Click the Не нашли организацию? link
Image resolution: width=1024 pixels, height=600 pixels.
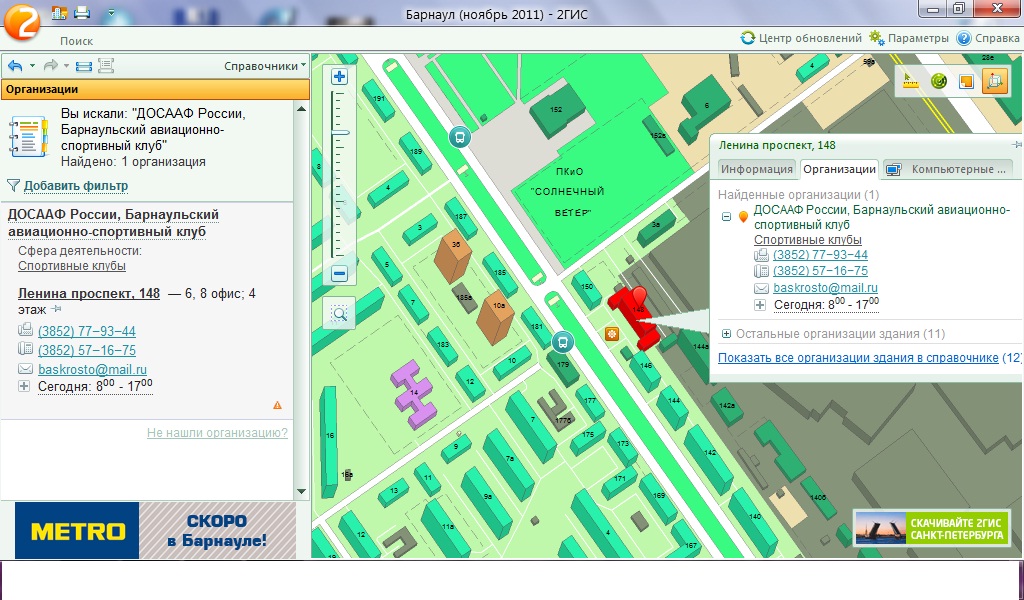coord(217,433)
